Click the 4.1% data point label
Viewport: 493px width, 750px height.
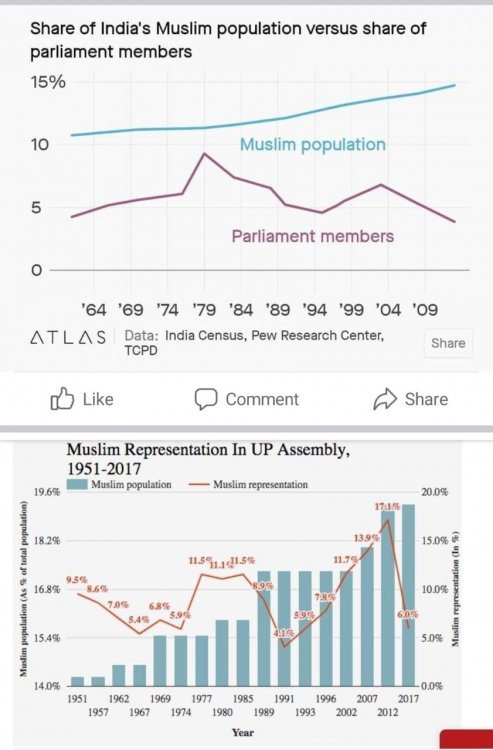[x=284, y=633]
